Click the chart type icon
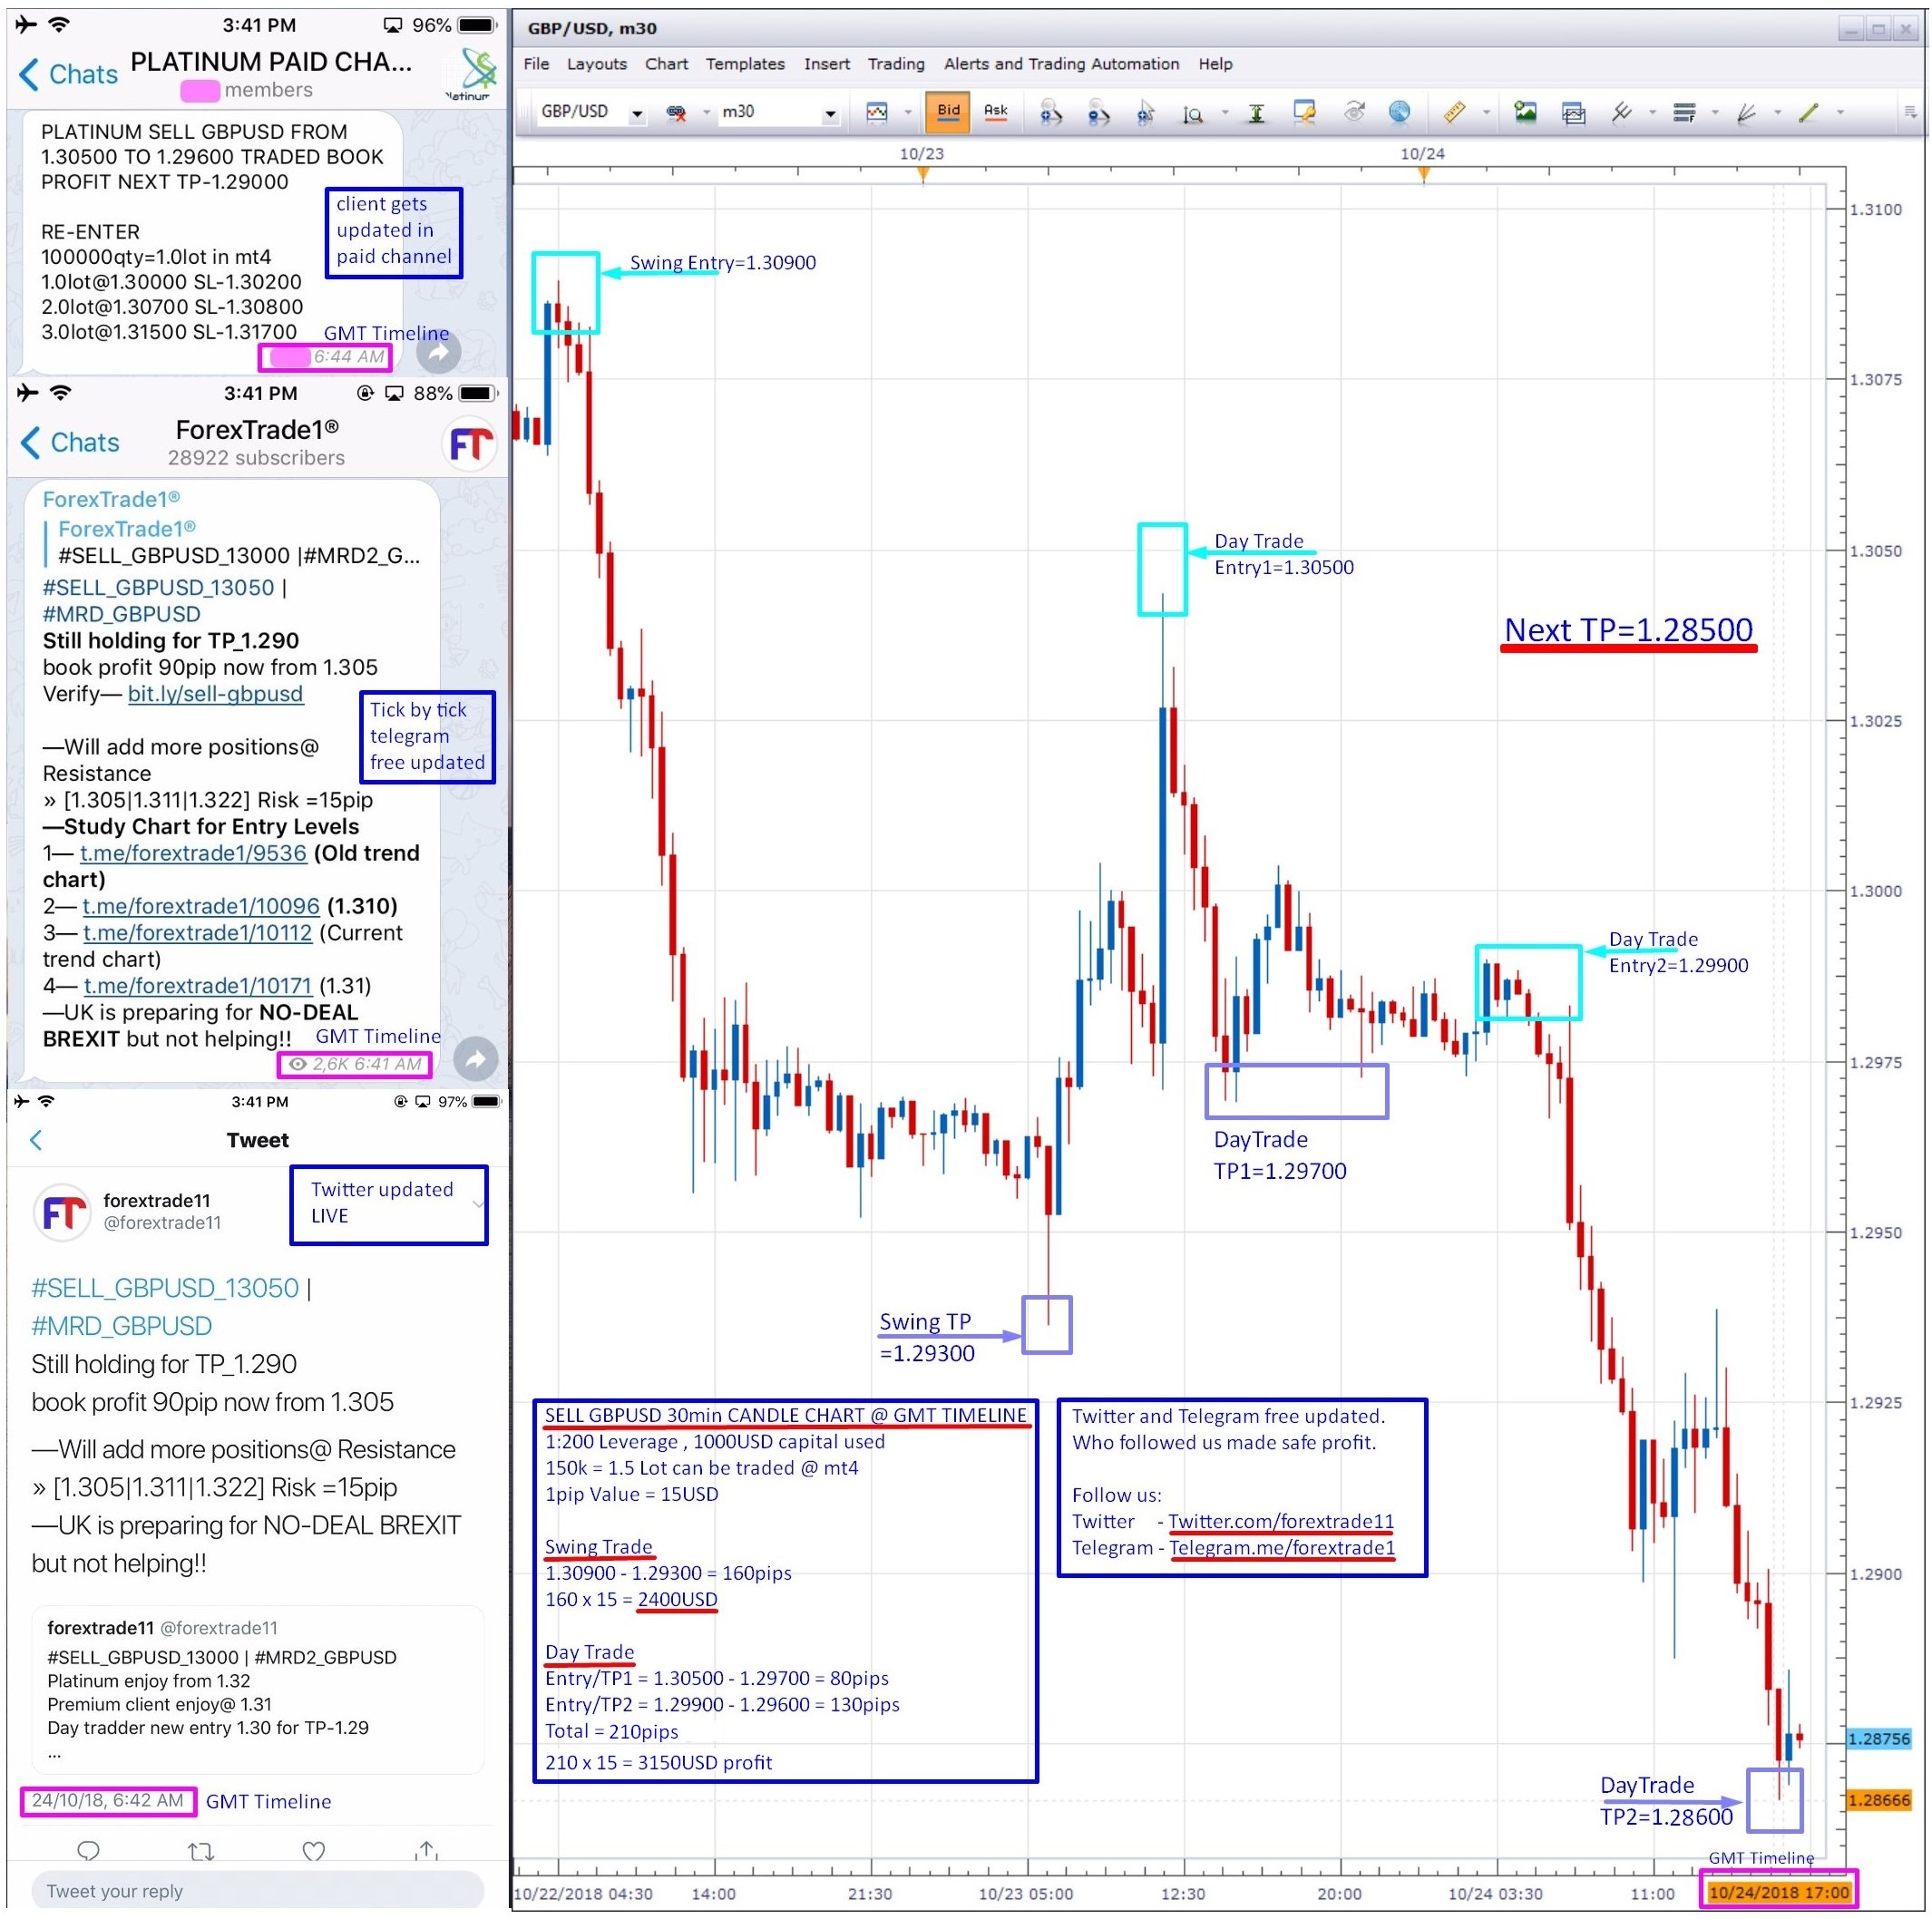The width and height of the screenshot is (1932, 1919). [877, 113]
